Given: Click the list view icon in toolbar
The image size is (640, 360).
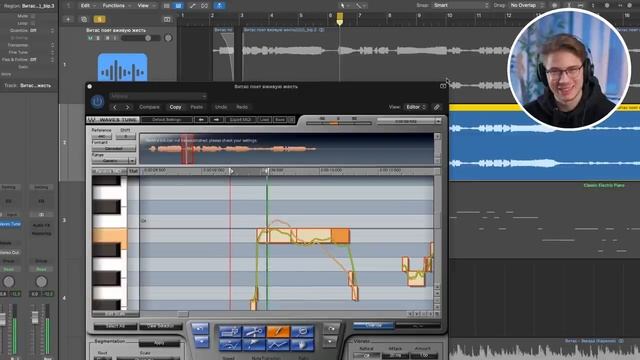Looking at the screenshot, I should point(167,6).
